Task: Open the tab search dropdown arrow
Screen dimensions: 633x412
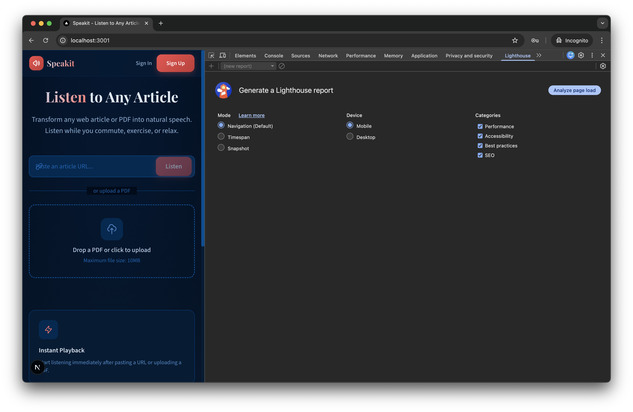Action: (603, 22)
